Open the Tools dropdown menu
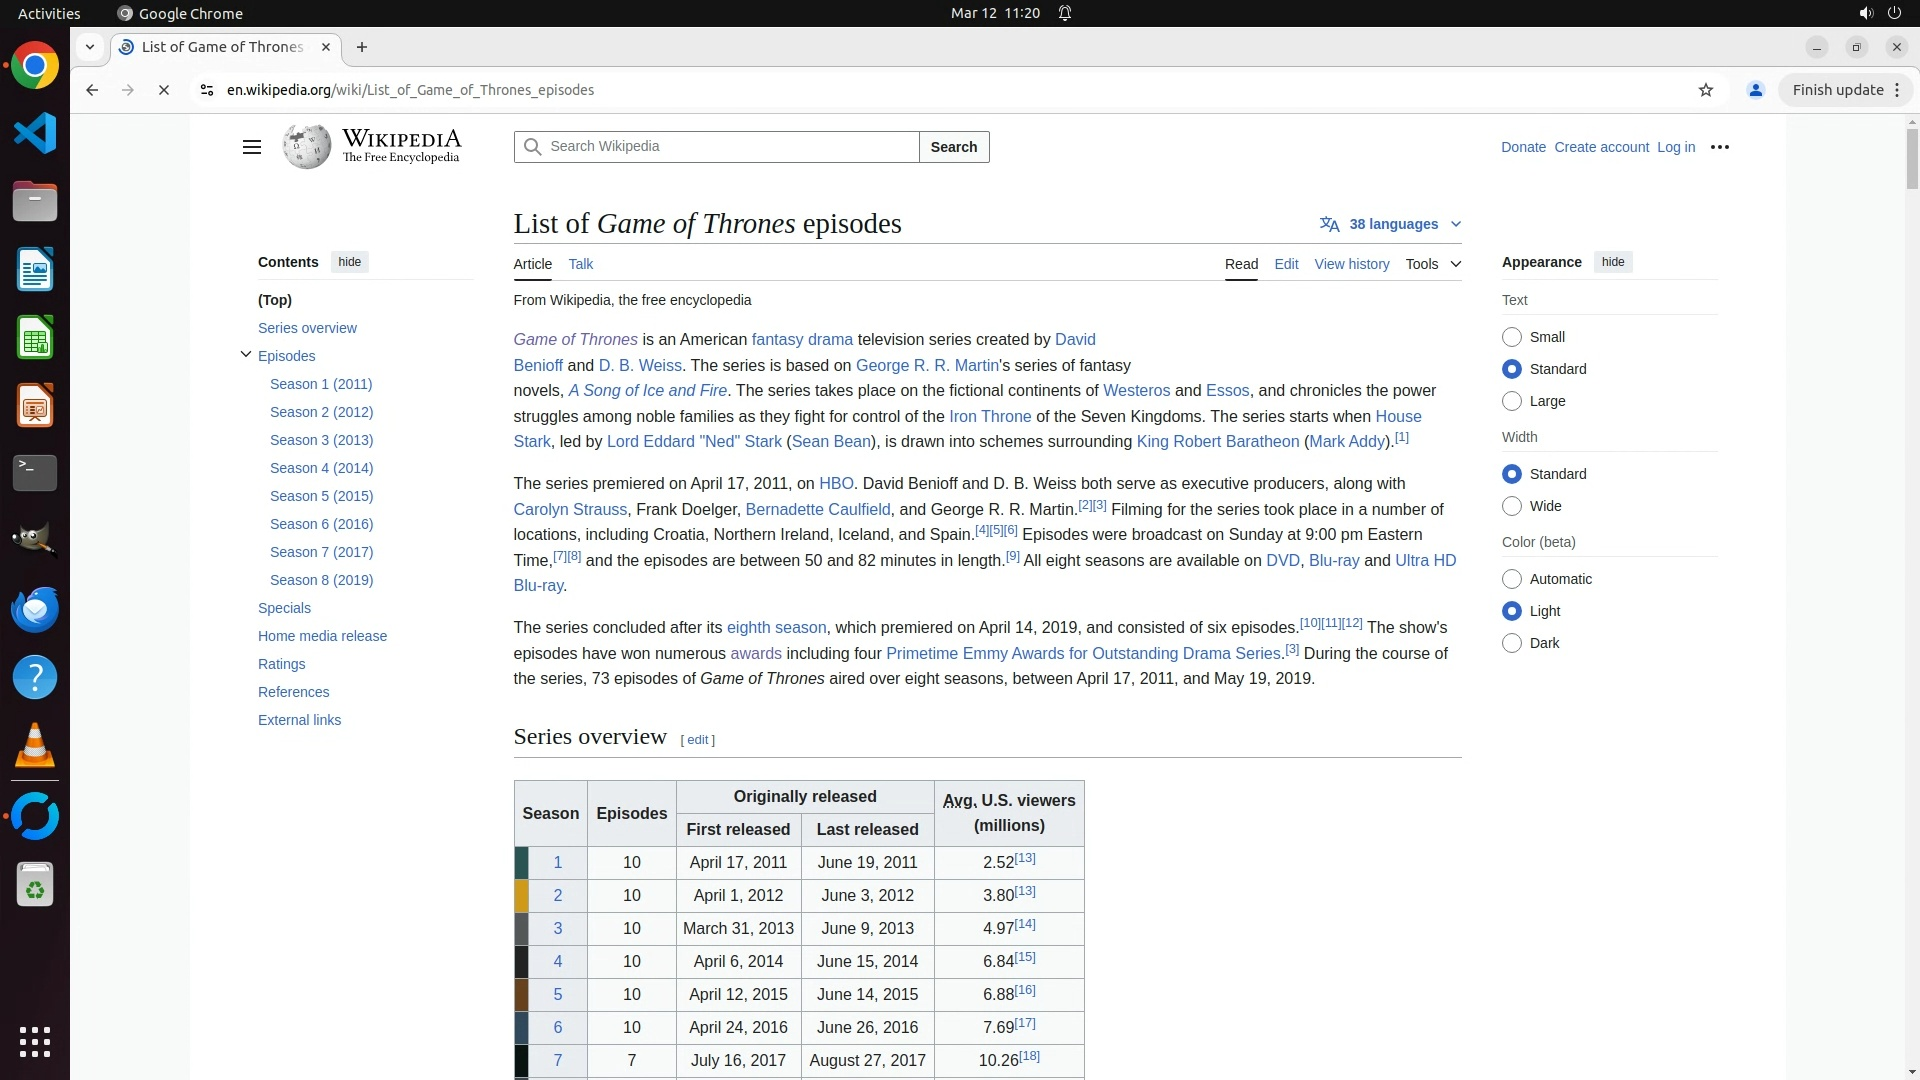The image size is (1920, 1080). pos(1432,264)
